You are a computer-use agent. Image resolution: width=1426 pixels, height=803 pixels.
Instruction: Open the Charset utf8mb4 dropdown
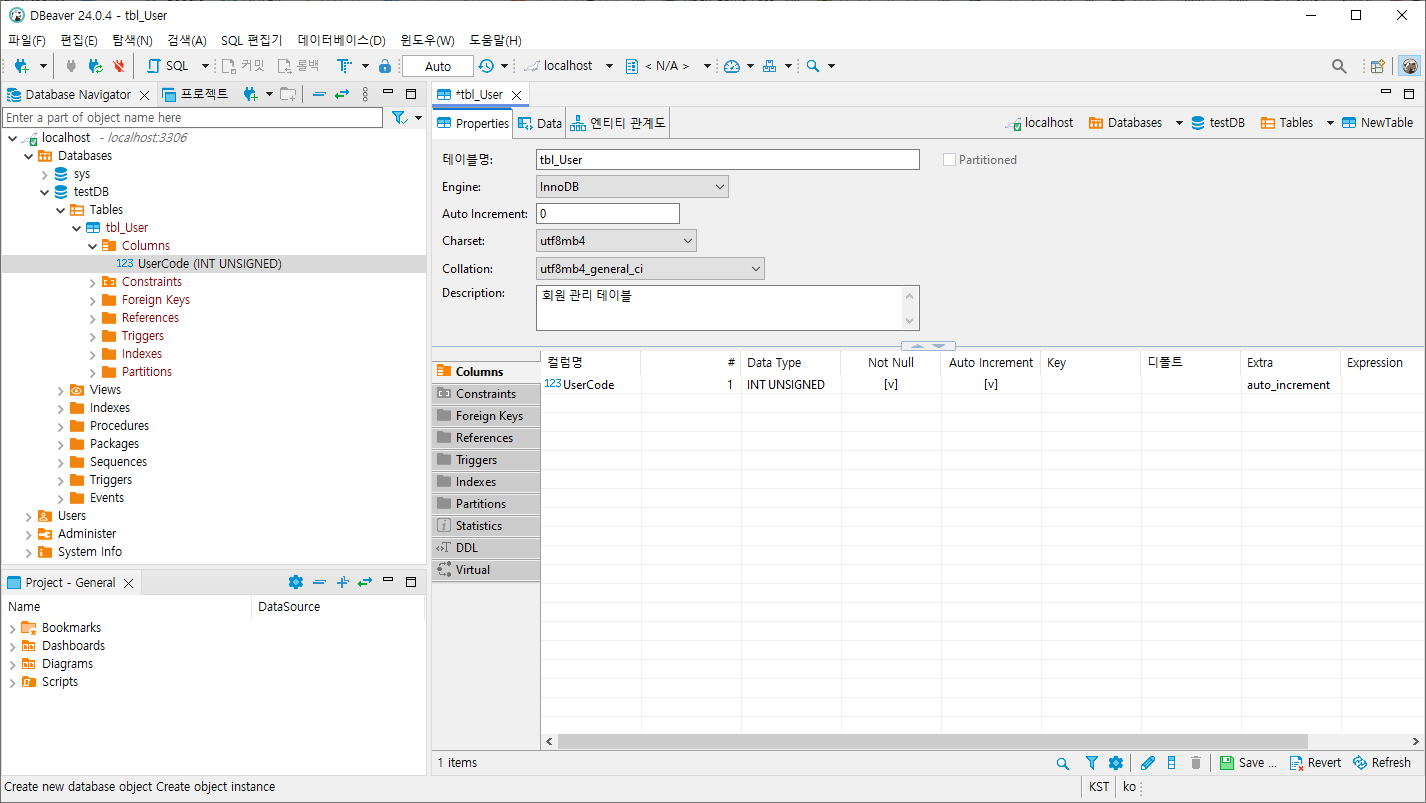click(616, 241)
